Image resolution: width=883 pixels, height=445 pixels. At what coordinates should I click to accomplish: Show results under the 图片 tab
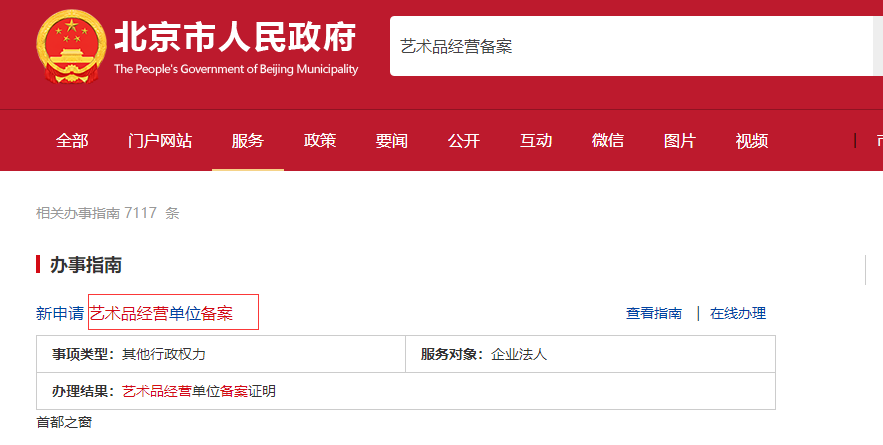point(680,141)
